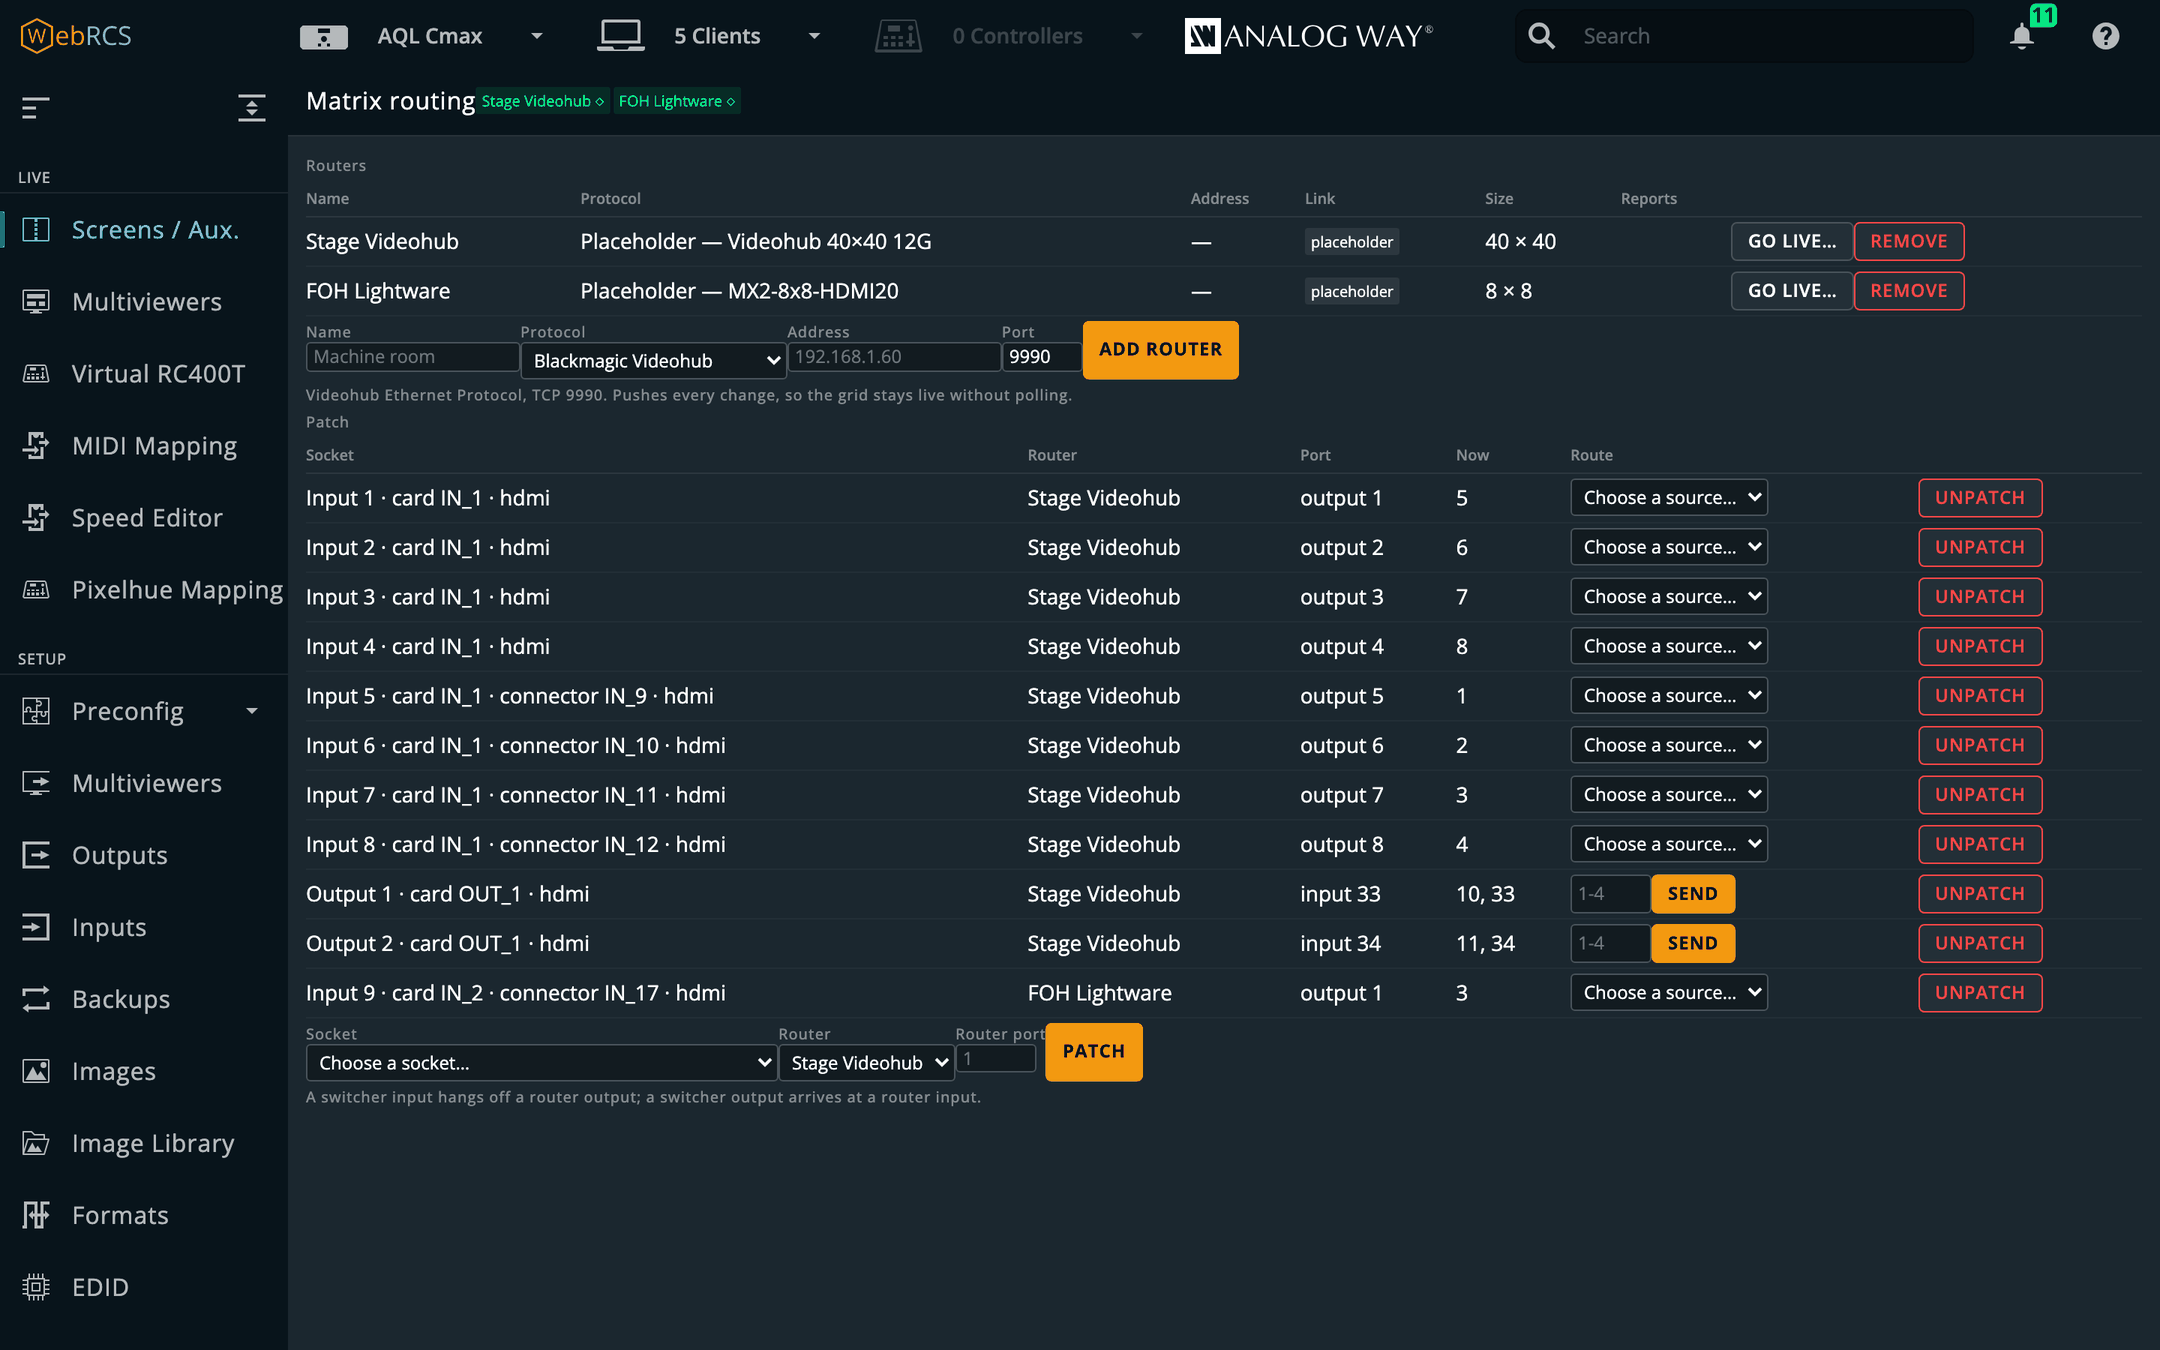Image resolution: width=2160 pixels, height=1350 pixels.
Task: Click Go Live for FOH Lightware
Action: [1792, 291]
